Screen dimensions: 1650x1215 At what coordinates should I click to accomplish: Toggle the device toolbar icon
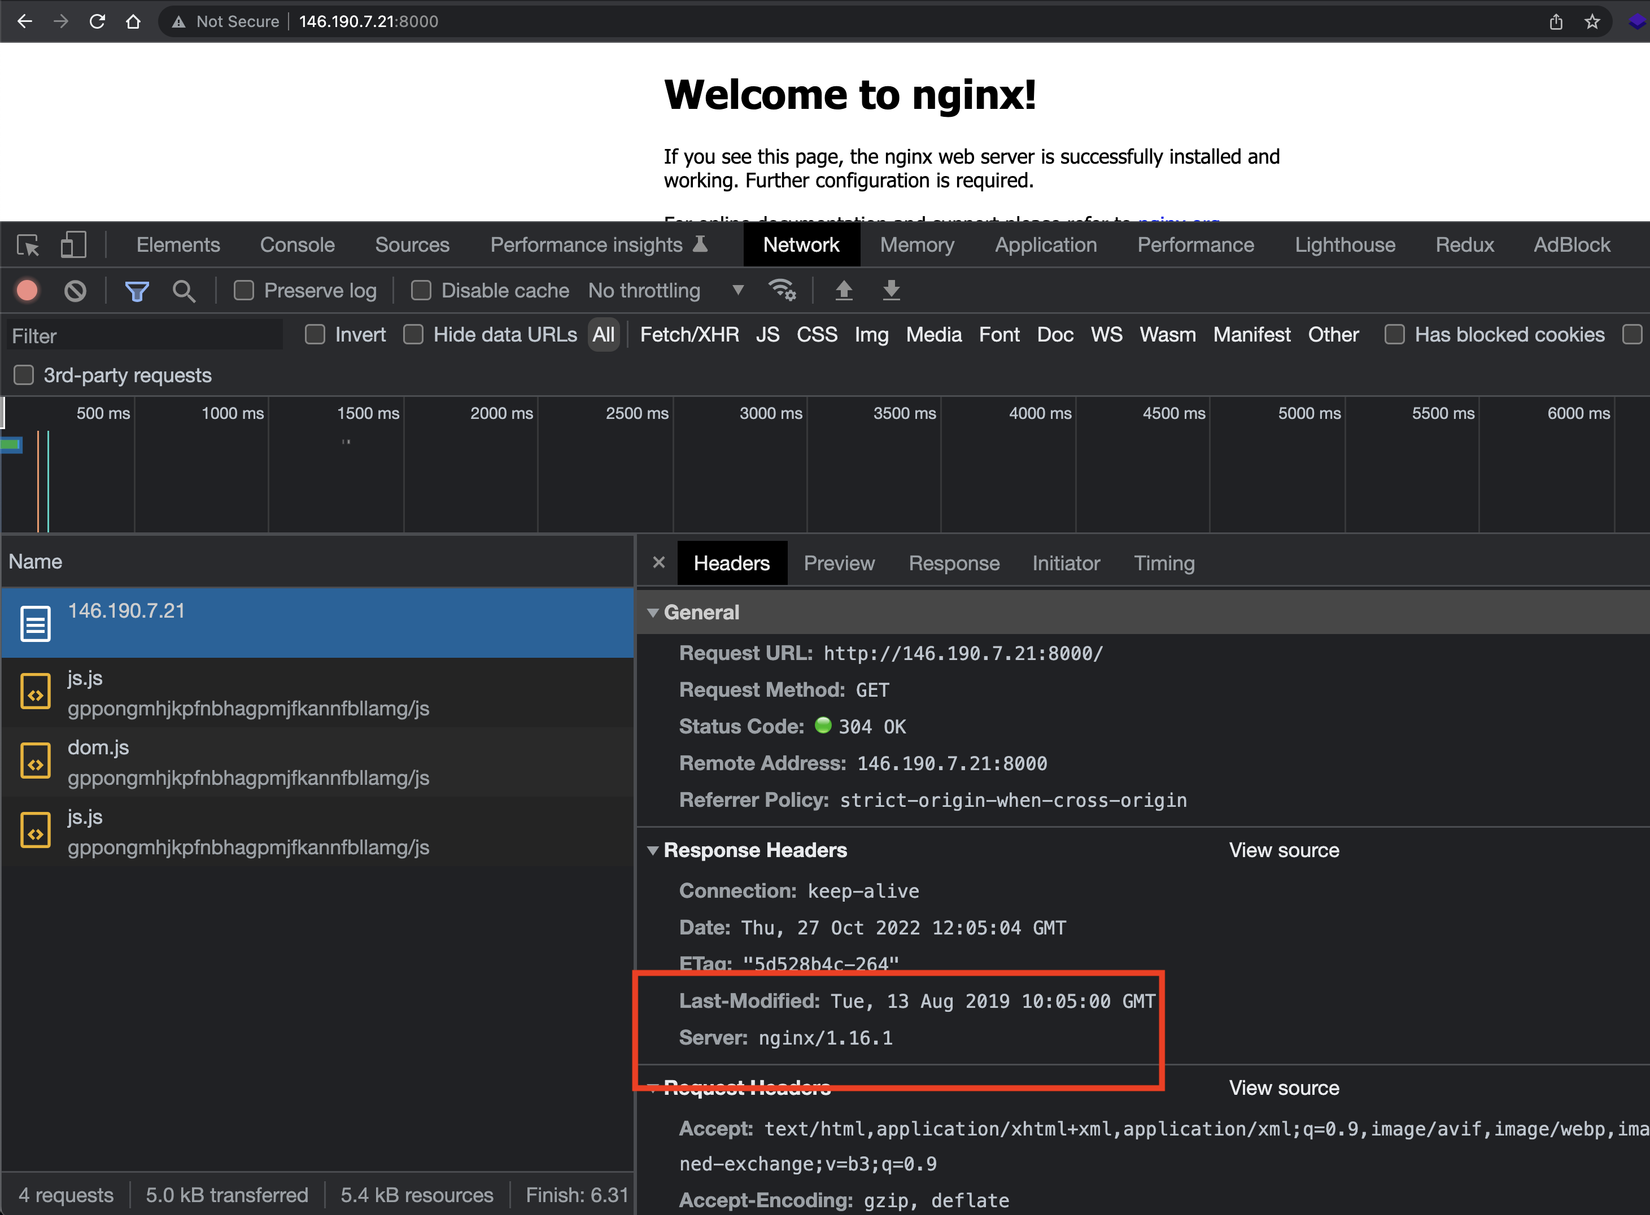[73, 245]
